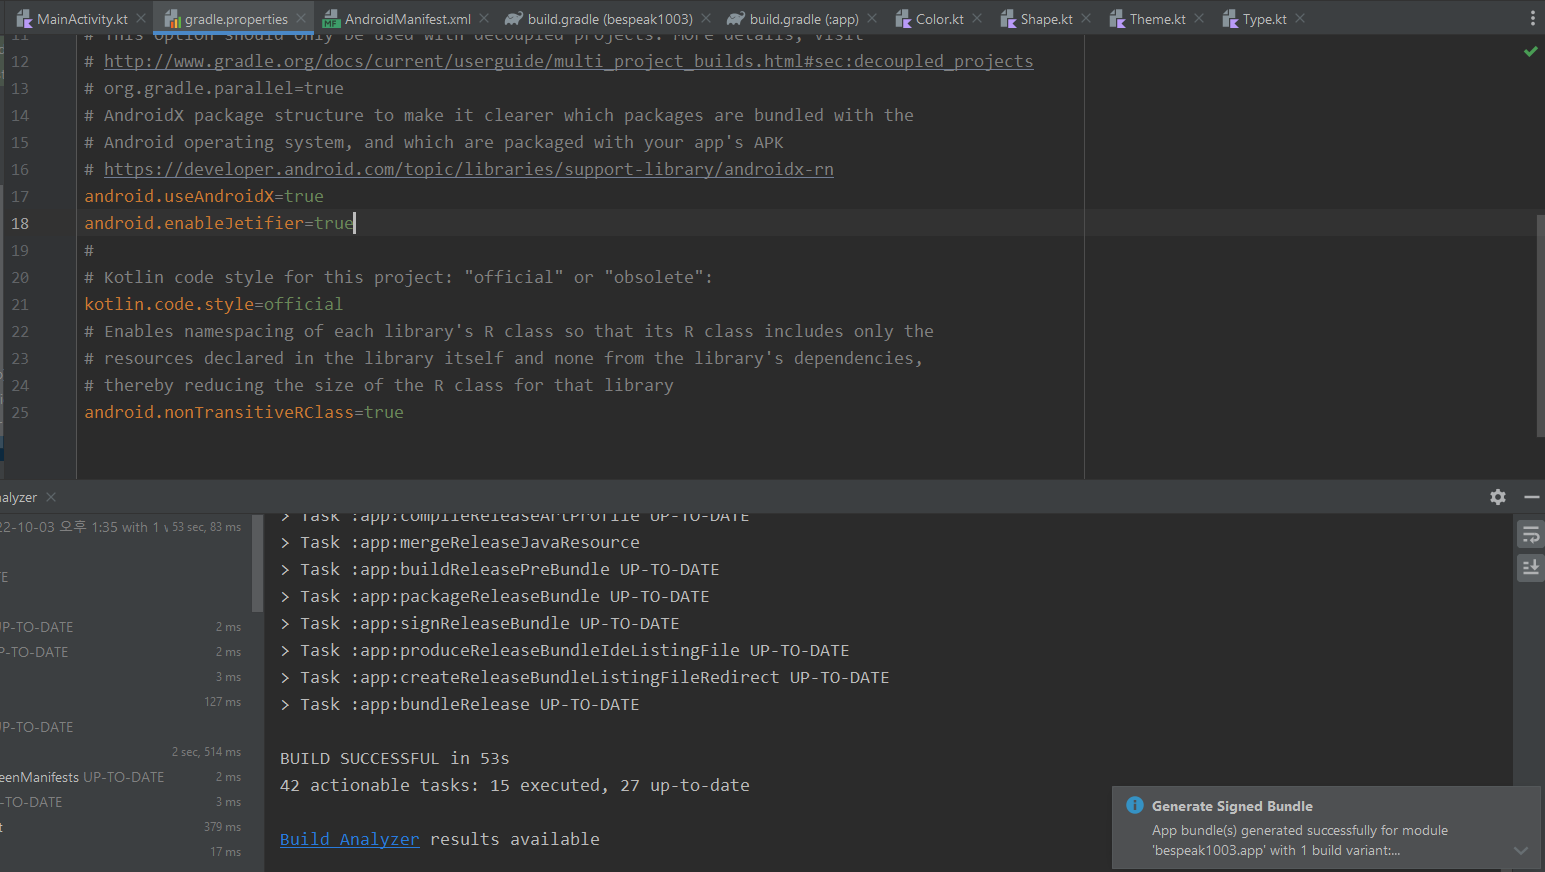The image size is (1545, 872).
Task: Place cursor on android.enableJetifier=true line
Action: pyautogui.click(x=219, y=223)
